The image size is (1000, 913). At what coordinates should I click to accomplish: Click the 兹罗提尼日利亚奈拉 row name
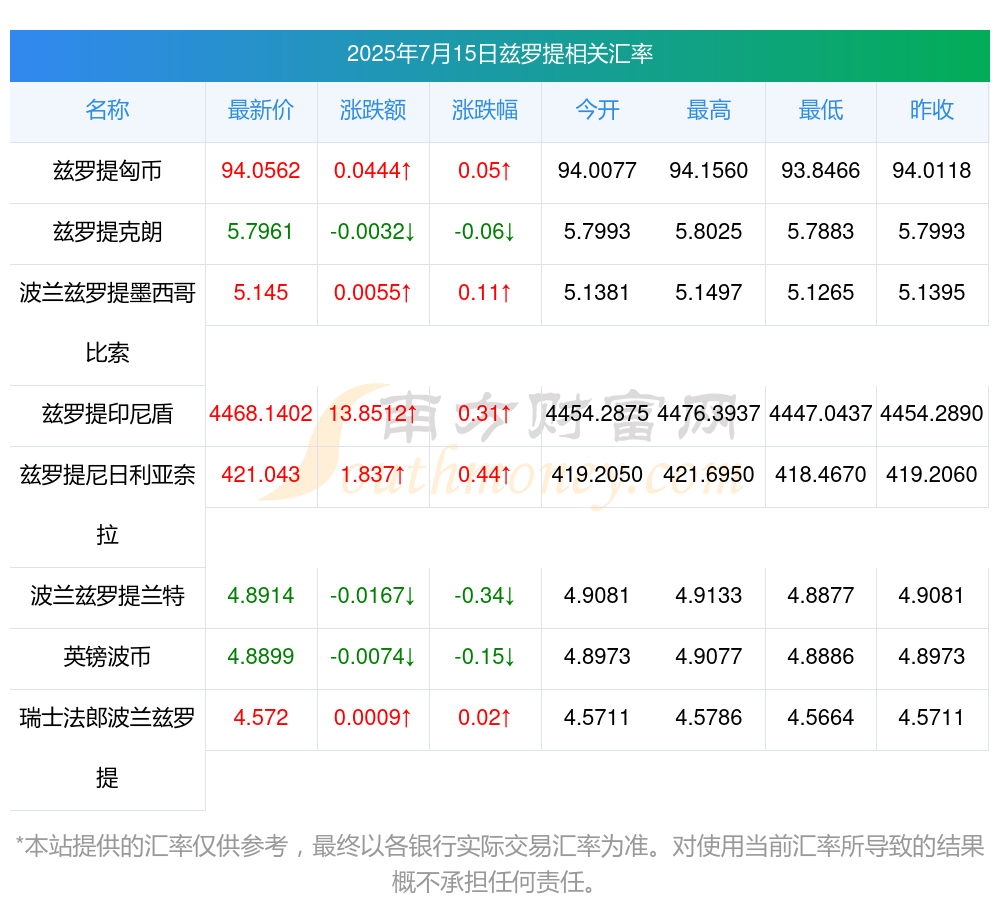click(x=107, y=504)
